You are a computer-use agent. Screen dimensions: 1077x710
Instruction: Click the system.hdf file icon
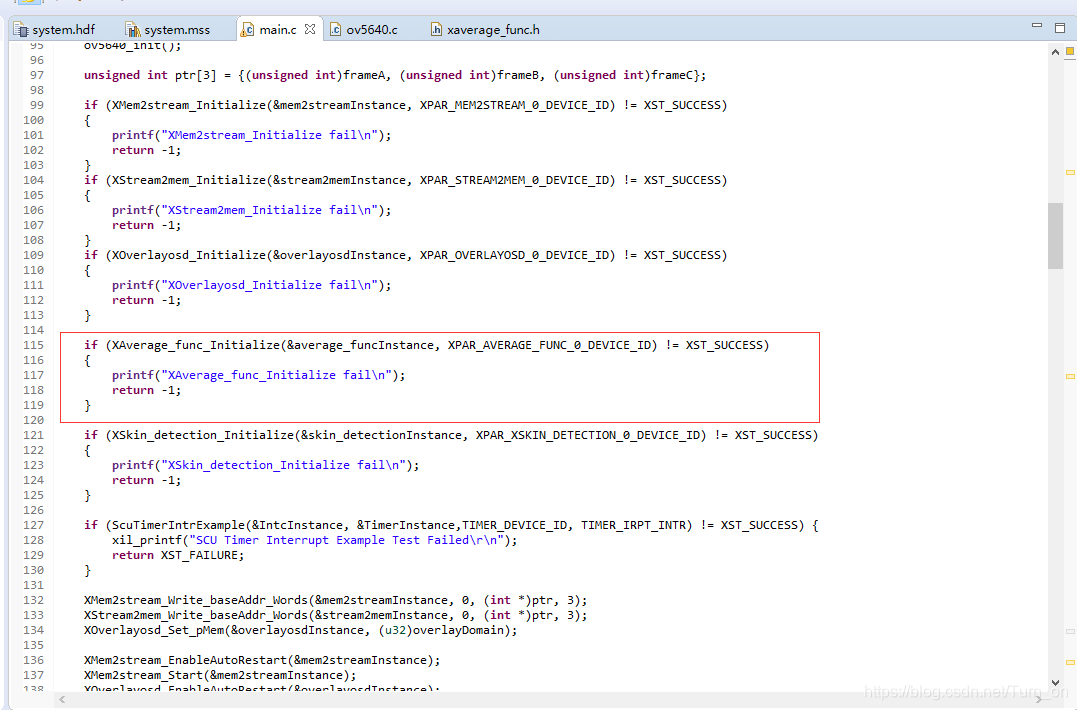(x=21, y=30)
